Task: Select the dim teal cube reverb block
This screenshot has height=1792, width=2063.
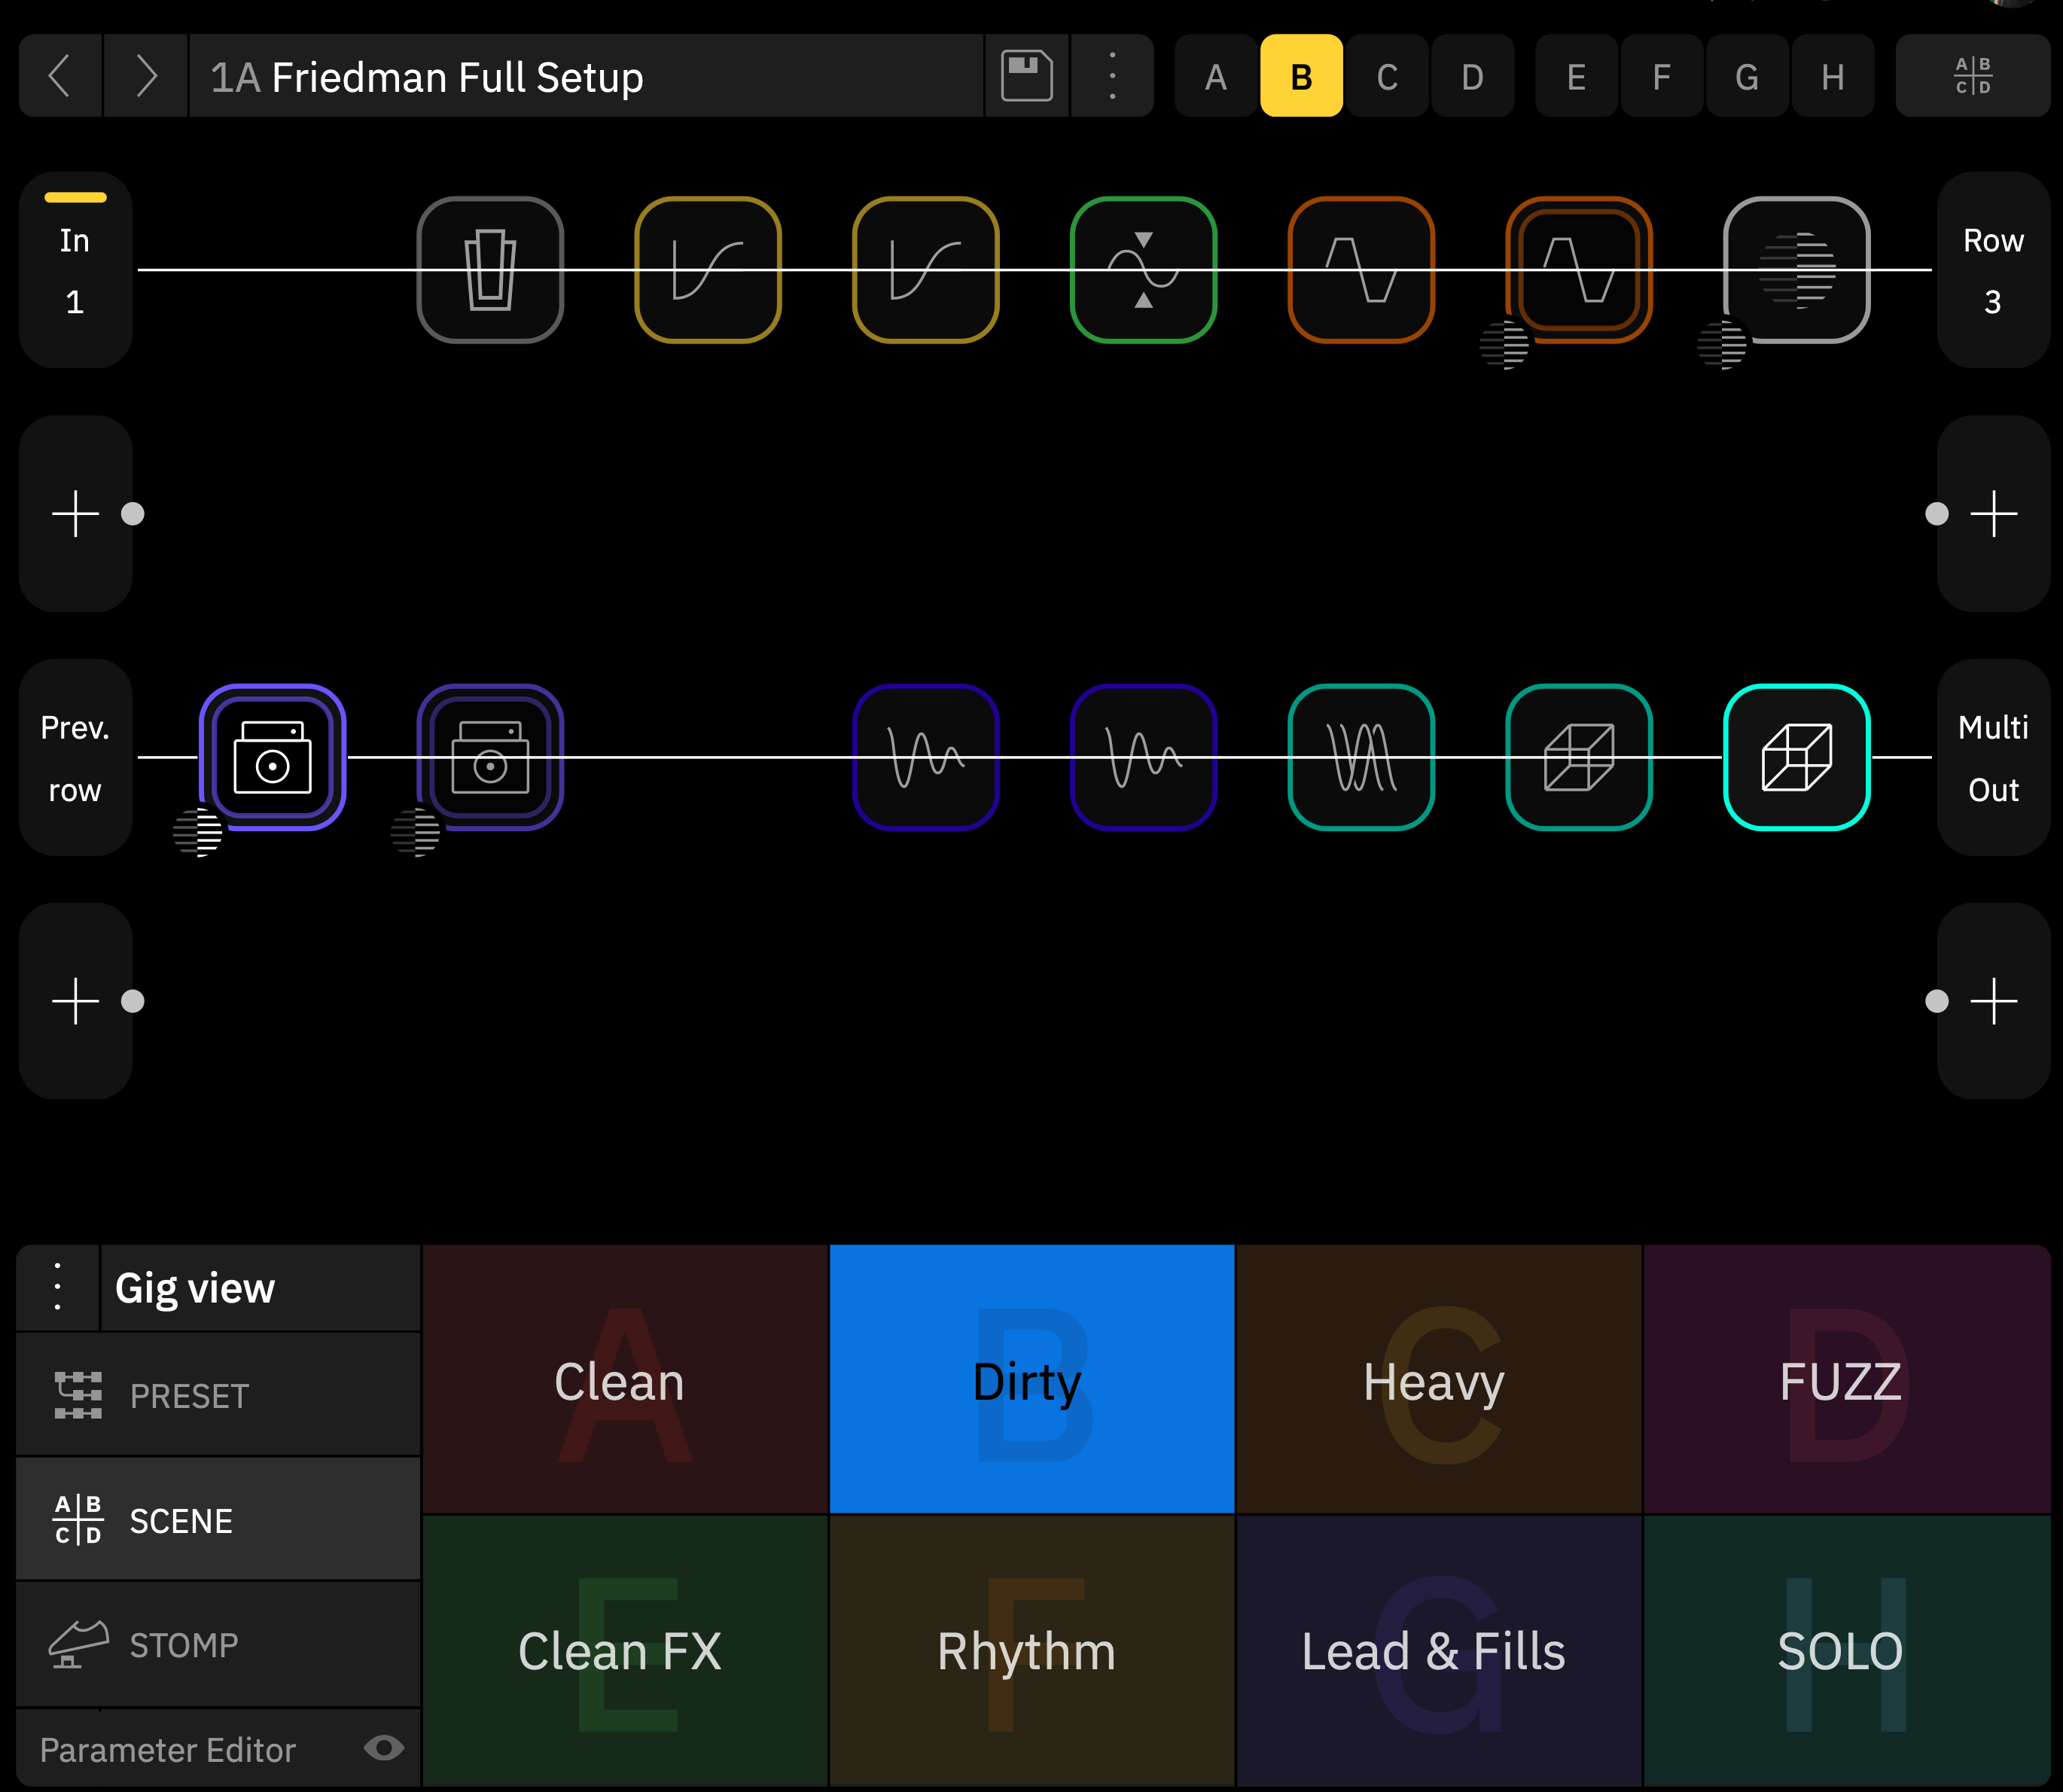Action: point(1579,758)
